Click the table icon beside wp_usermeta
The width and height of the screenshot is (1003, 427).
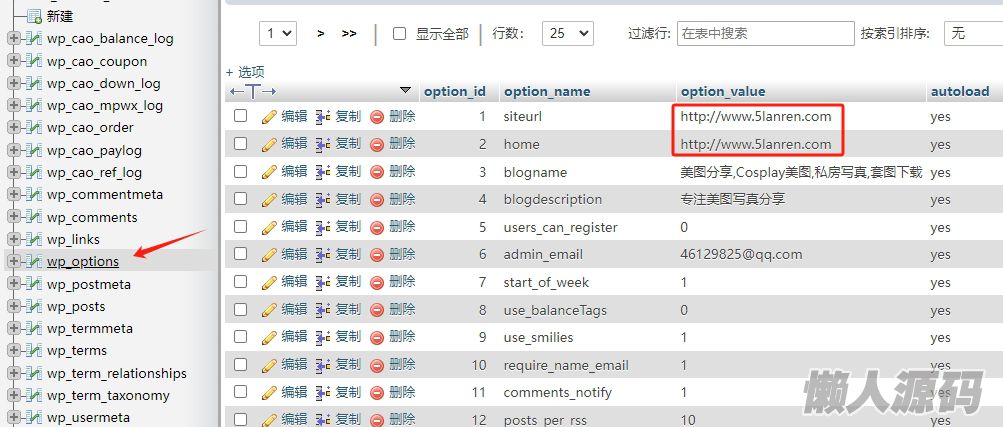pyautogui.click(x=34, y=417)
